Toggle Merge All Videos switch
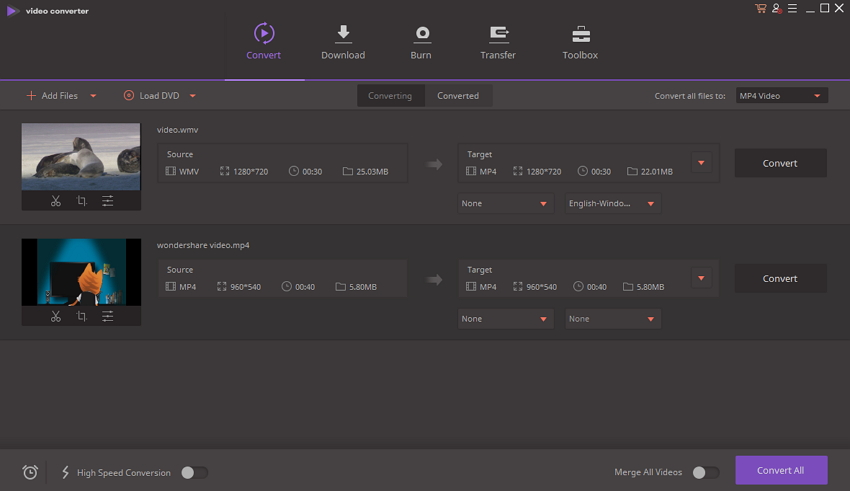Image resolution: width=850 pixels, height=491 pixels. (x=706, y=473)
